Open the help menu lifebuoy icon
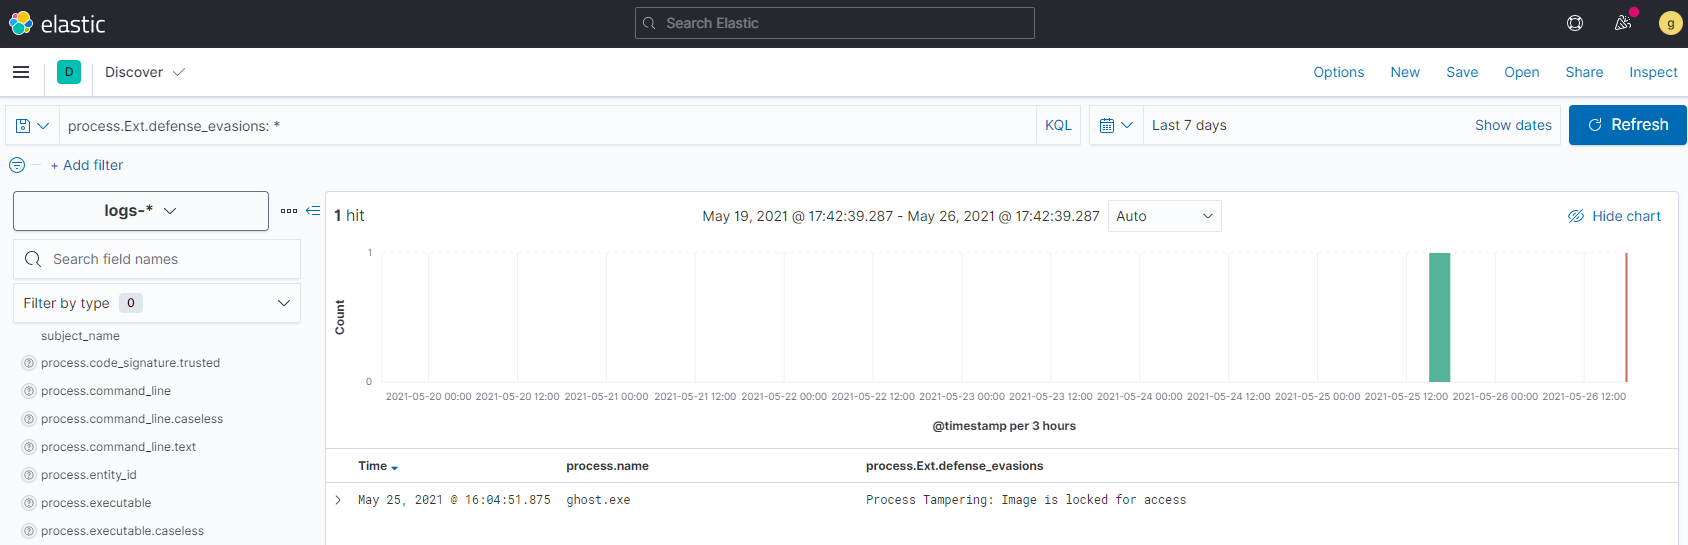This screenshot has width=1688, height=545. [x=1575, y=23]
